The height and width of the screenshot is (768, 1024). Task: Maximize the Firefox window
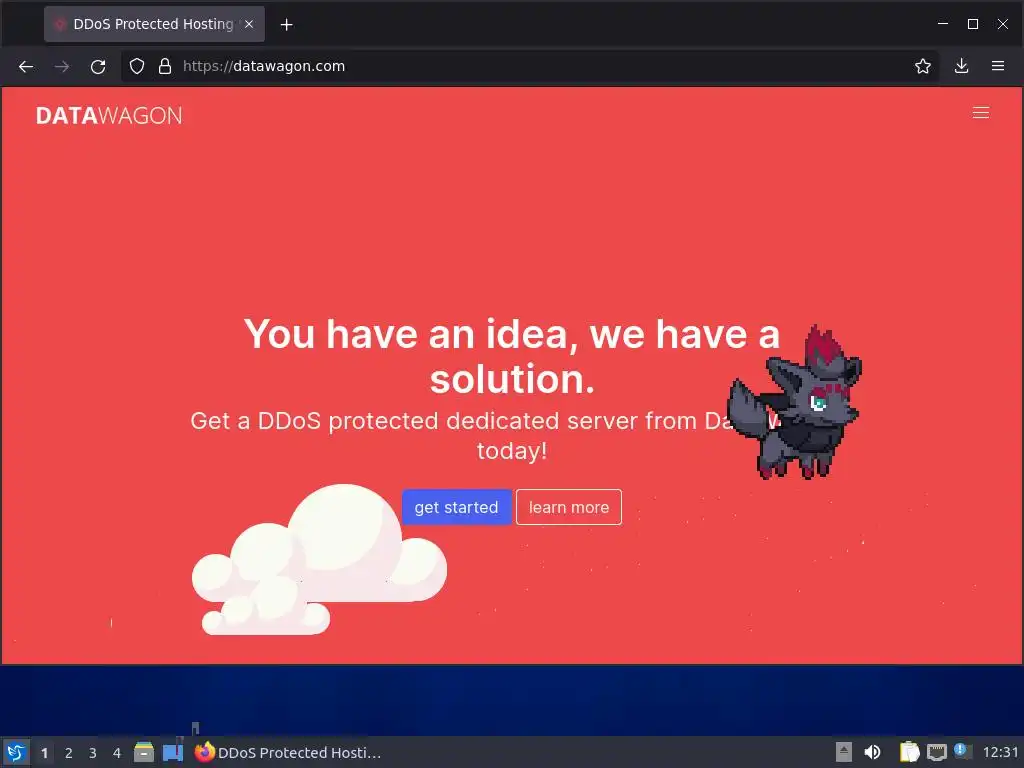coord(972,24)
